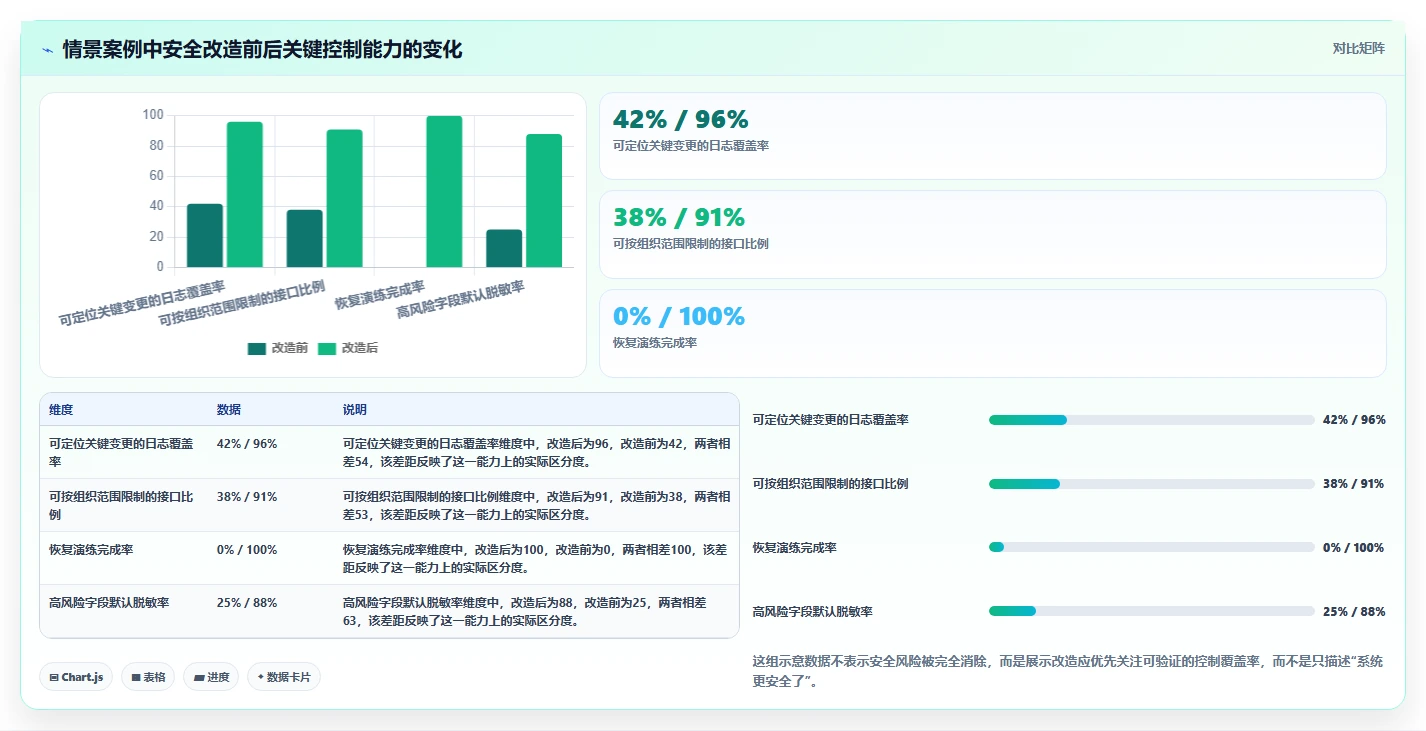Screen dimensions: 1426x731
Task: Select the 表格 tag chip
Action: (148, 677)
